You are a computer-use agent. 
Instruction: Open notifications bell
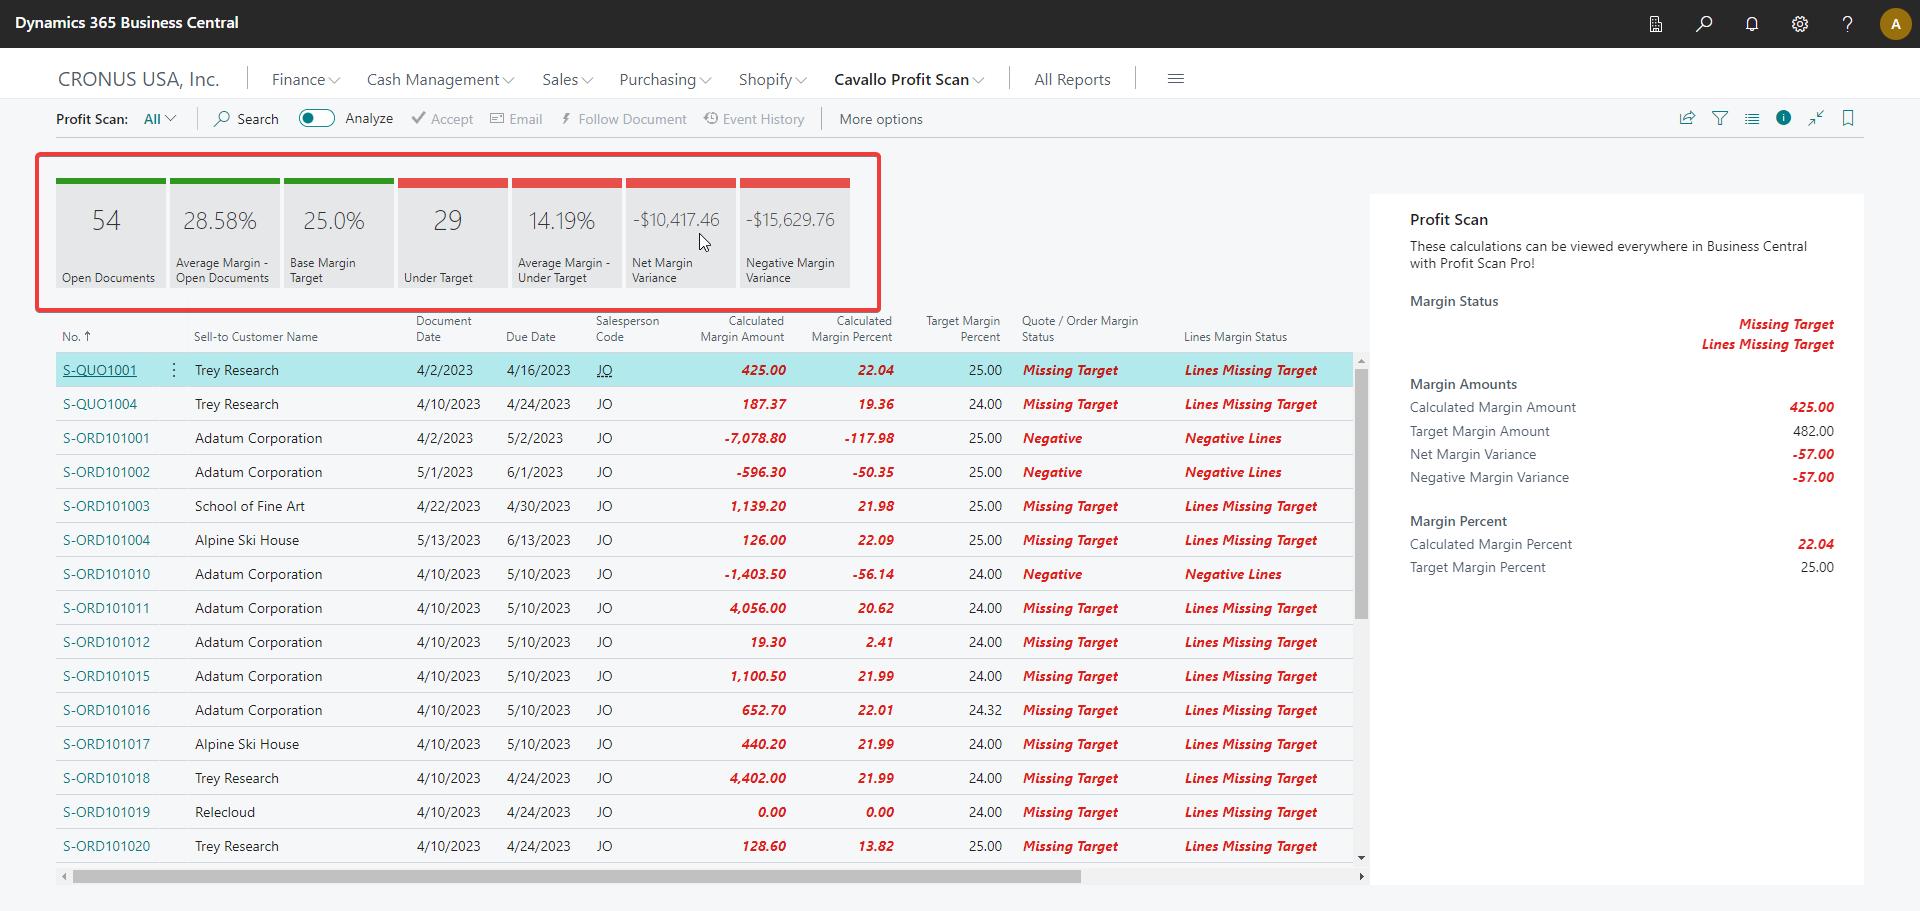(1752, 23)
